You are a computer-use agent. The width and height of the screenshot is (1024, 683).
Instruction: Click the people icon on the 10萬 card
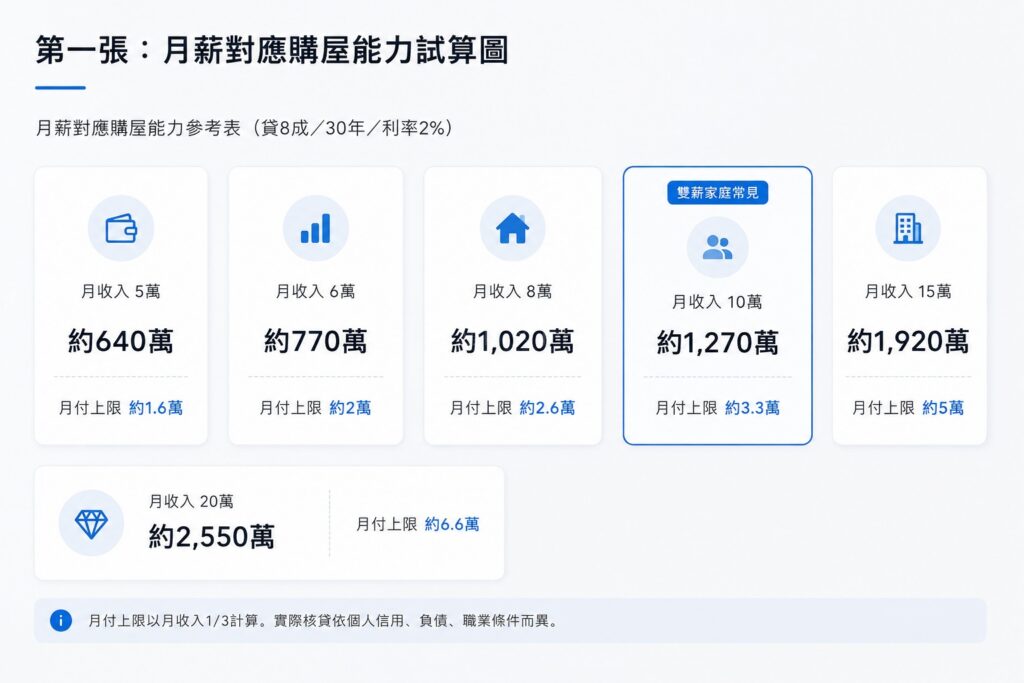pyautogui.click(x=717, y=247)
